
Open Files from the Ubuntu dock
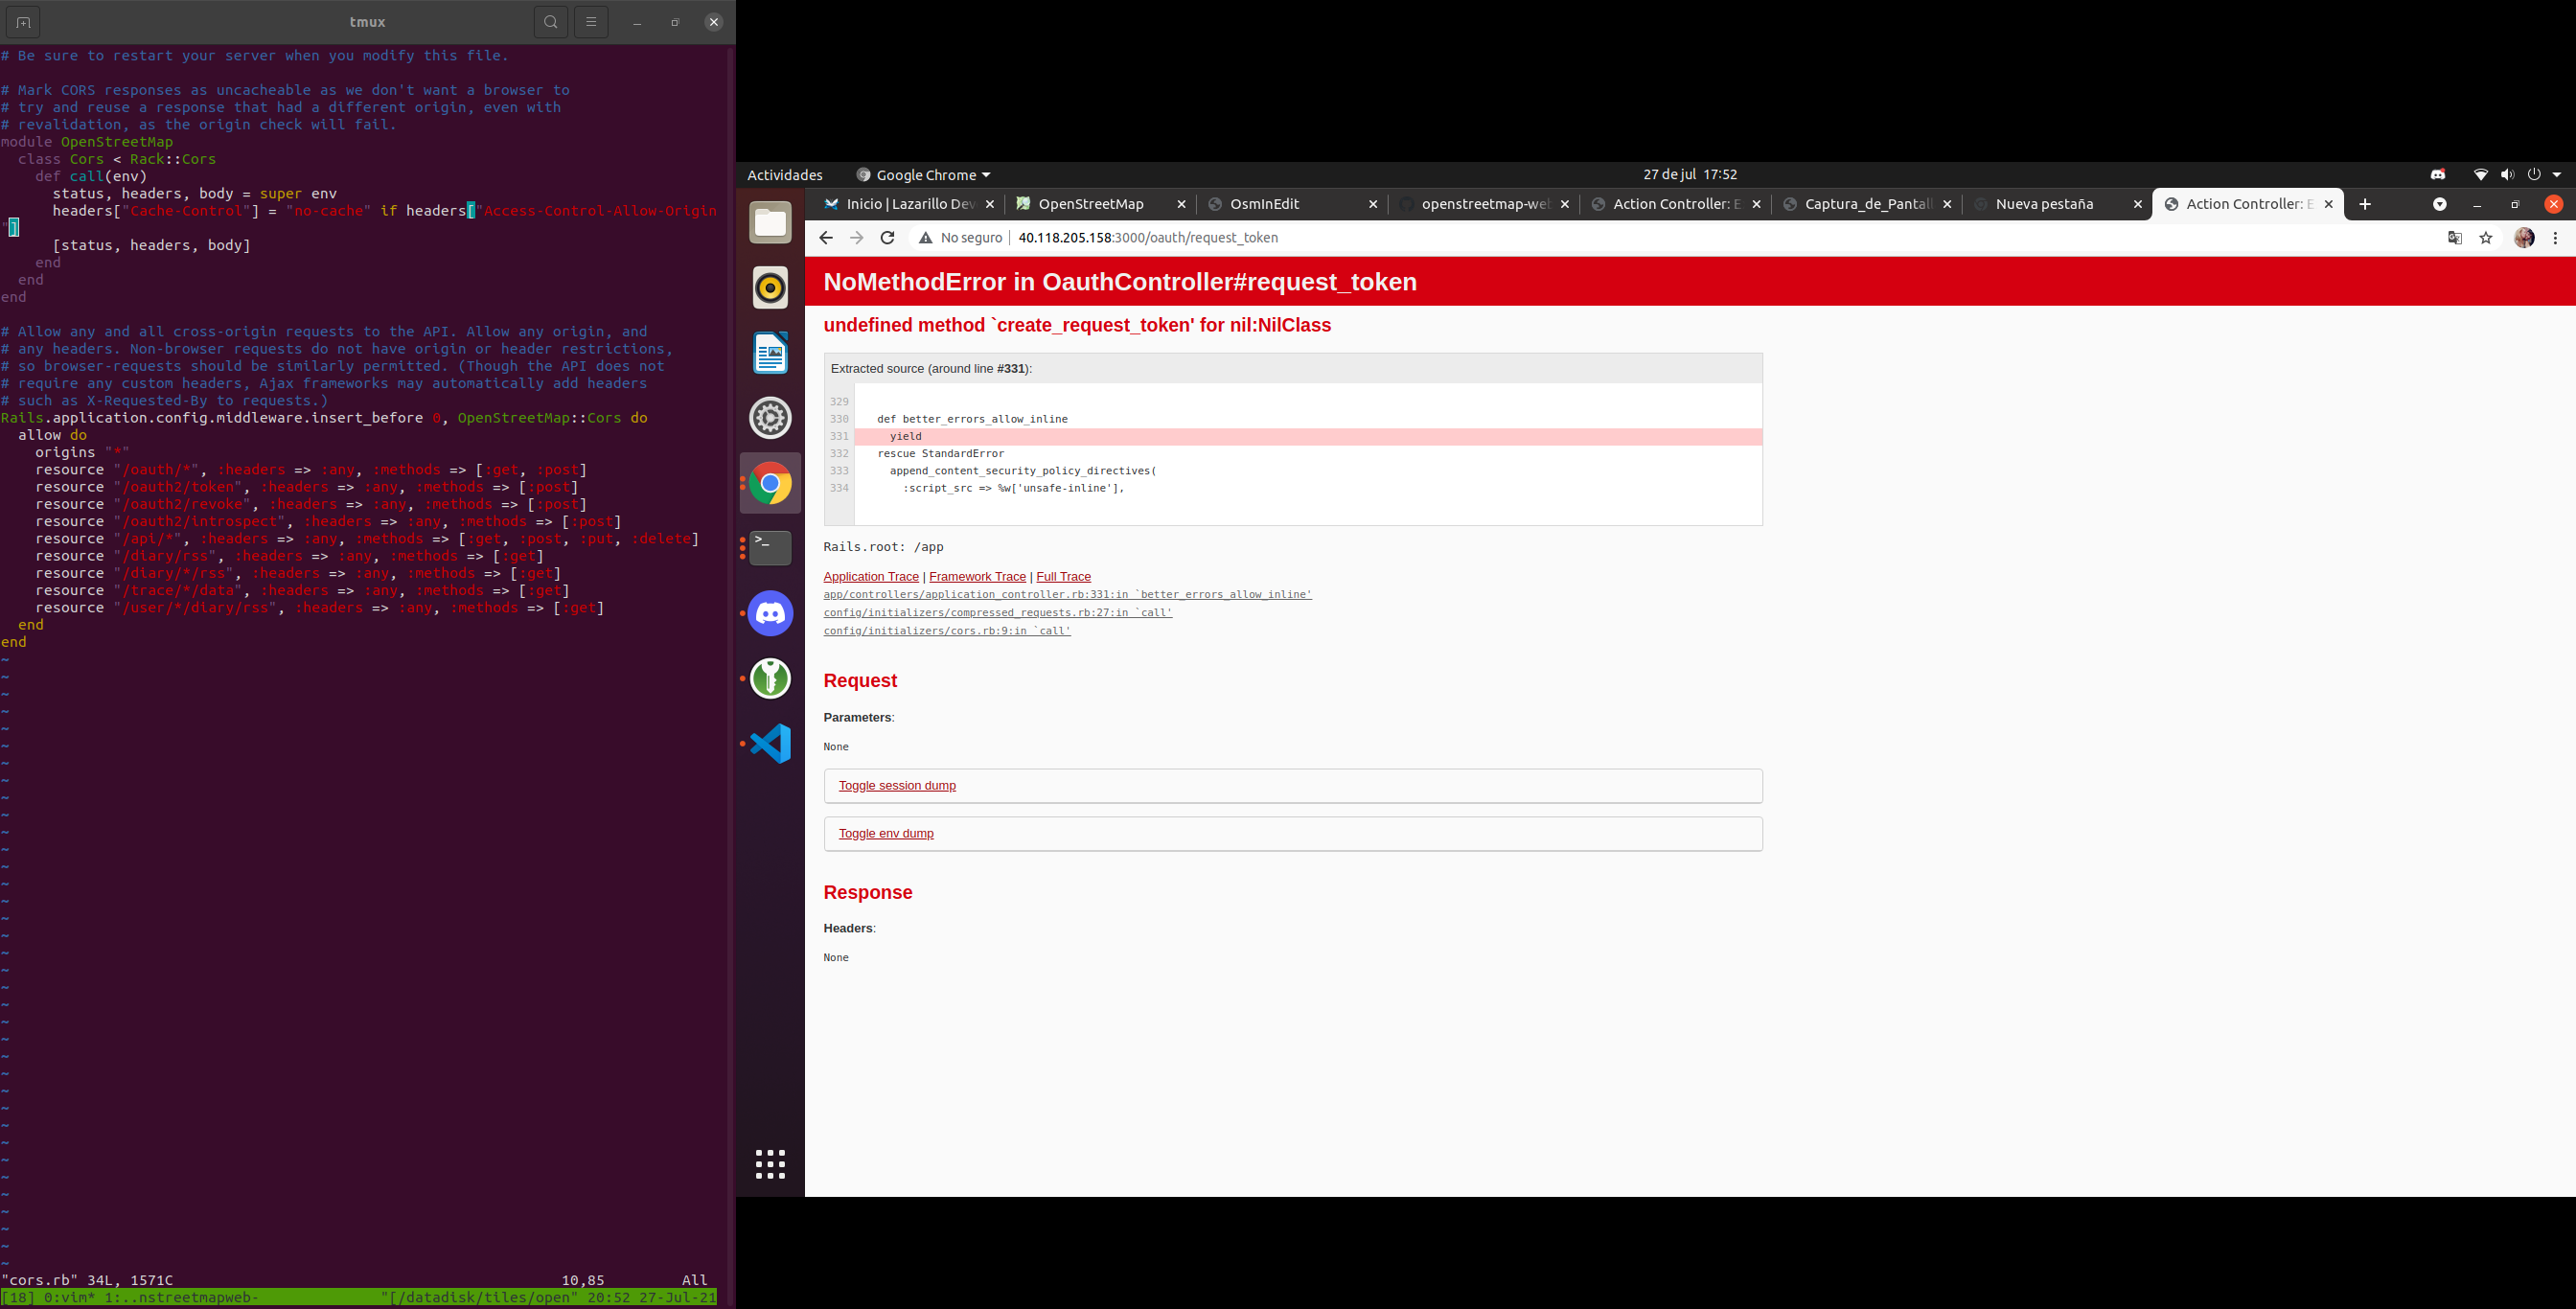(x=770, y=222)
